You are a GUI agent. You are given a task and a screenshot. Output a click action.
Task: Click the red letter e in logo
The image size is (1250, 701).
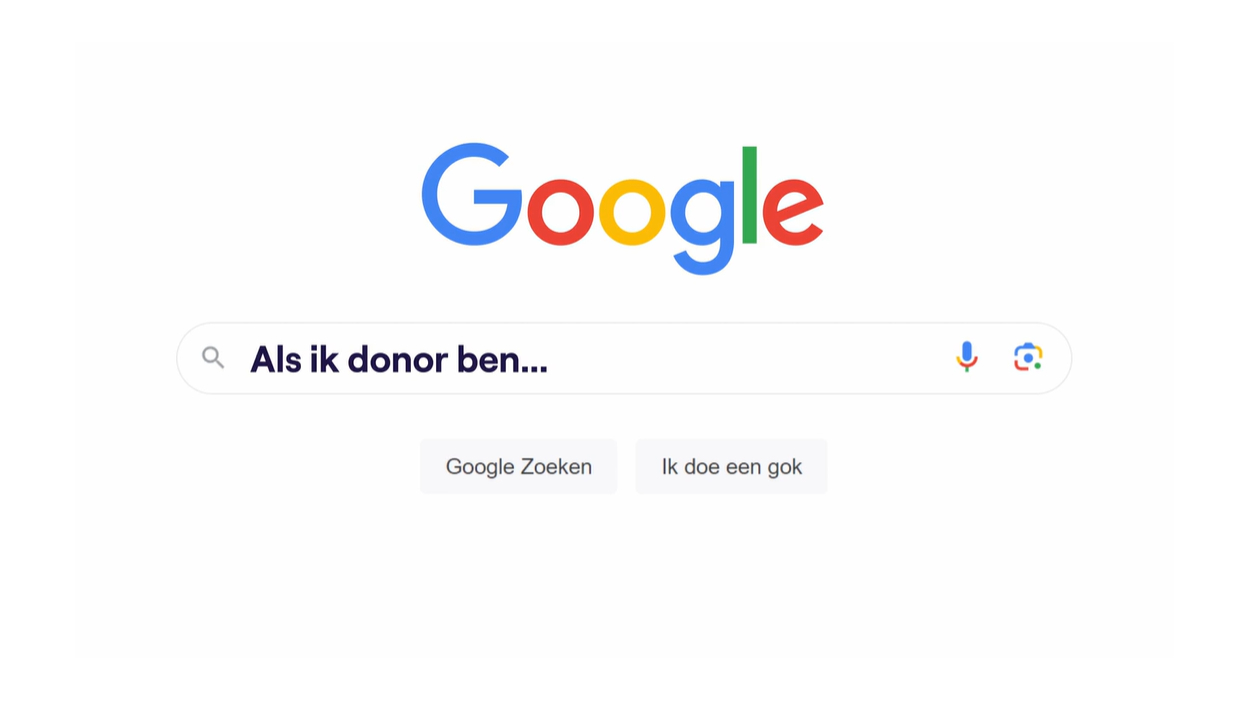pyautogui.click(x=793, y=211)
